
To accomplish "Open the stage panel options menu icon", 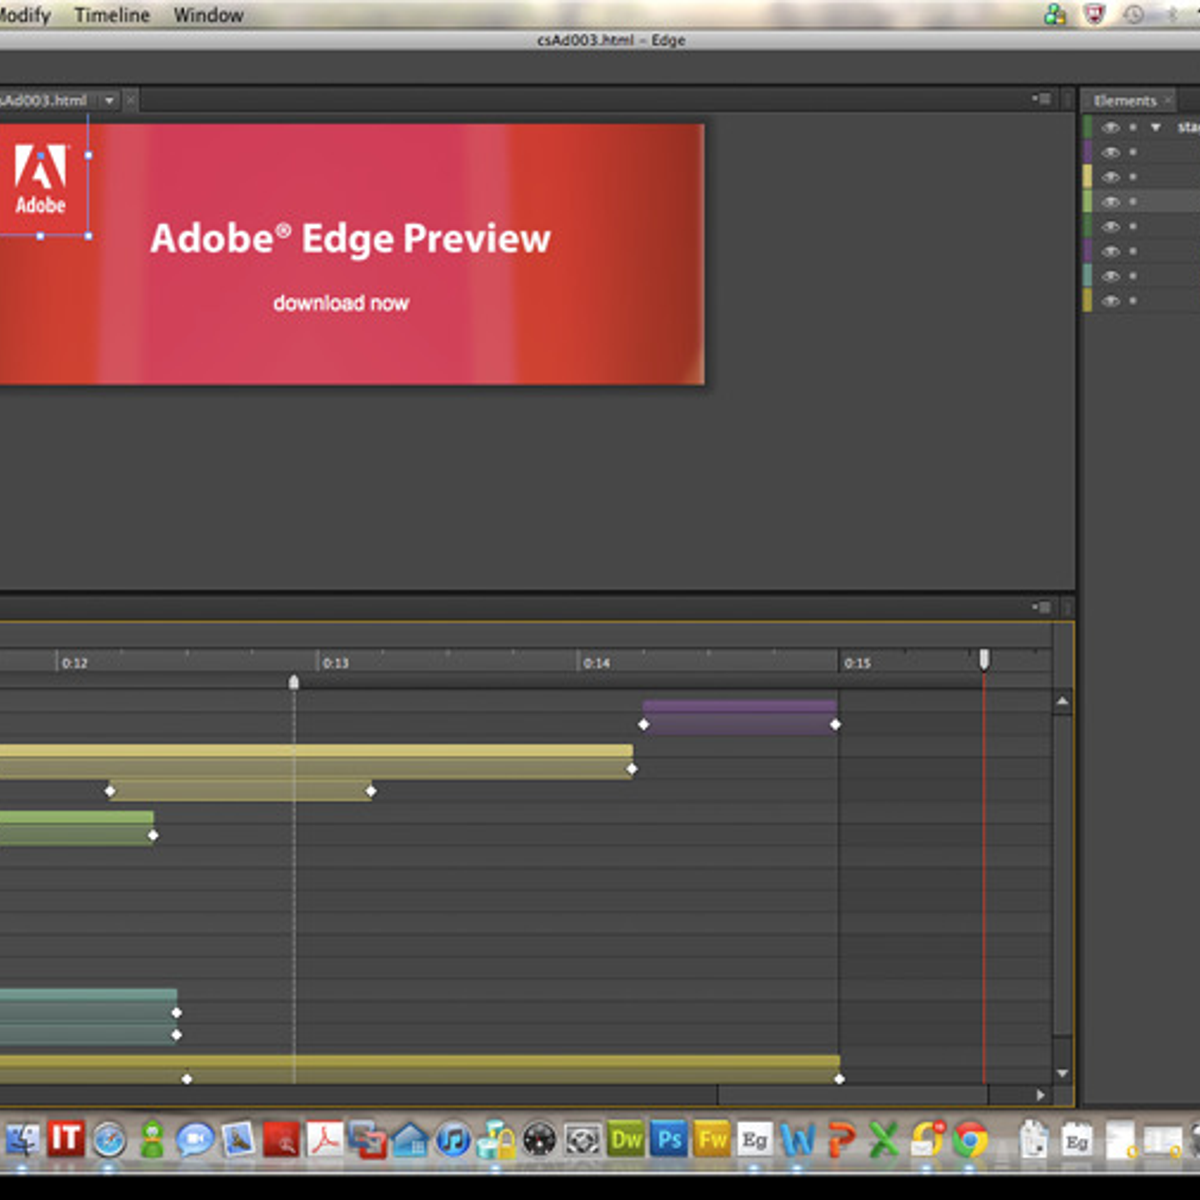I will coord(1041,99).
